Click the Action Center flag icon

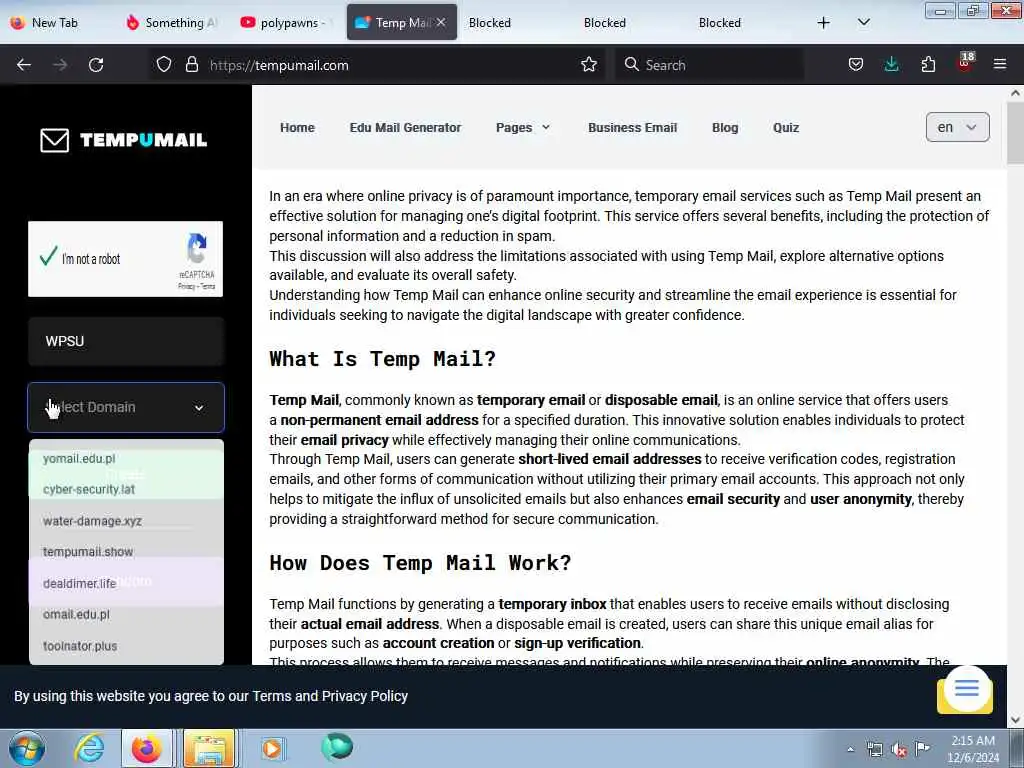(x=923, y=748)
